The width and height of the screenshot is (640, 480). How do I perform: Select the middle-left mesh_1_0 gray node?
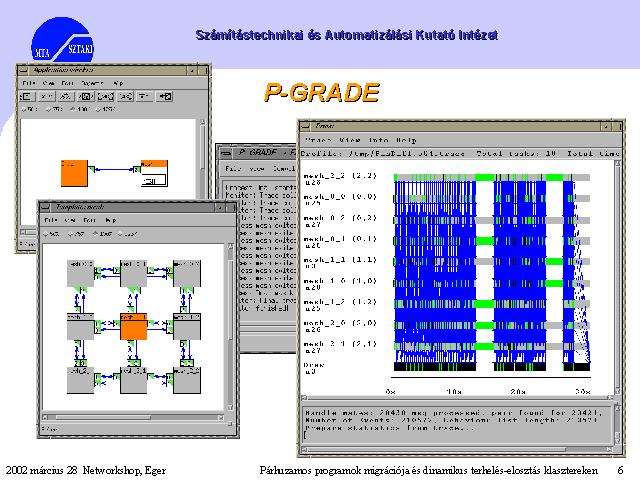(80, 327)
